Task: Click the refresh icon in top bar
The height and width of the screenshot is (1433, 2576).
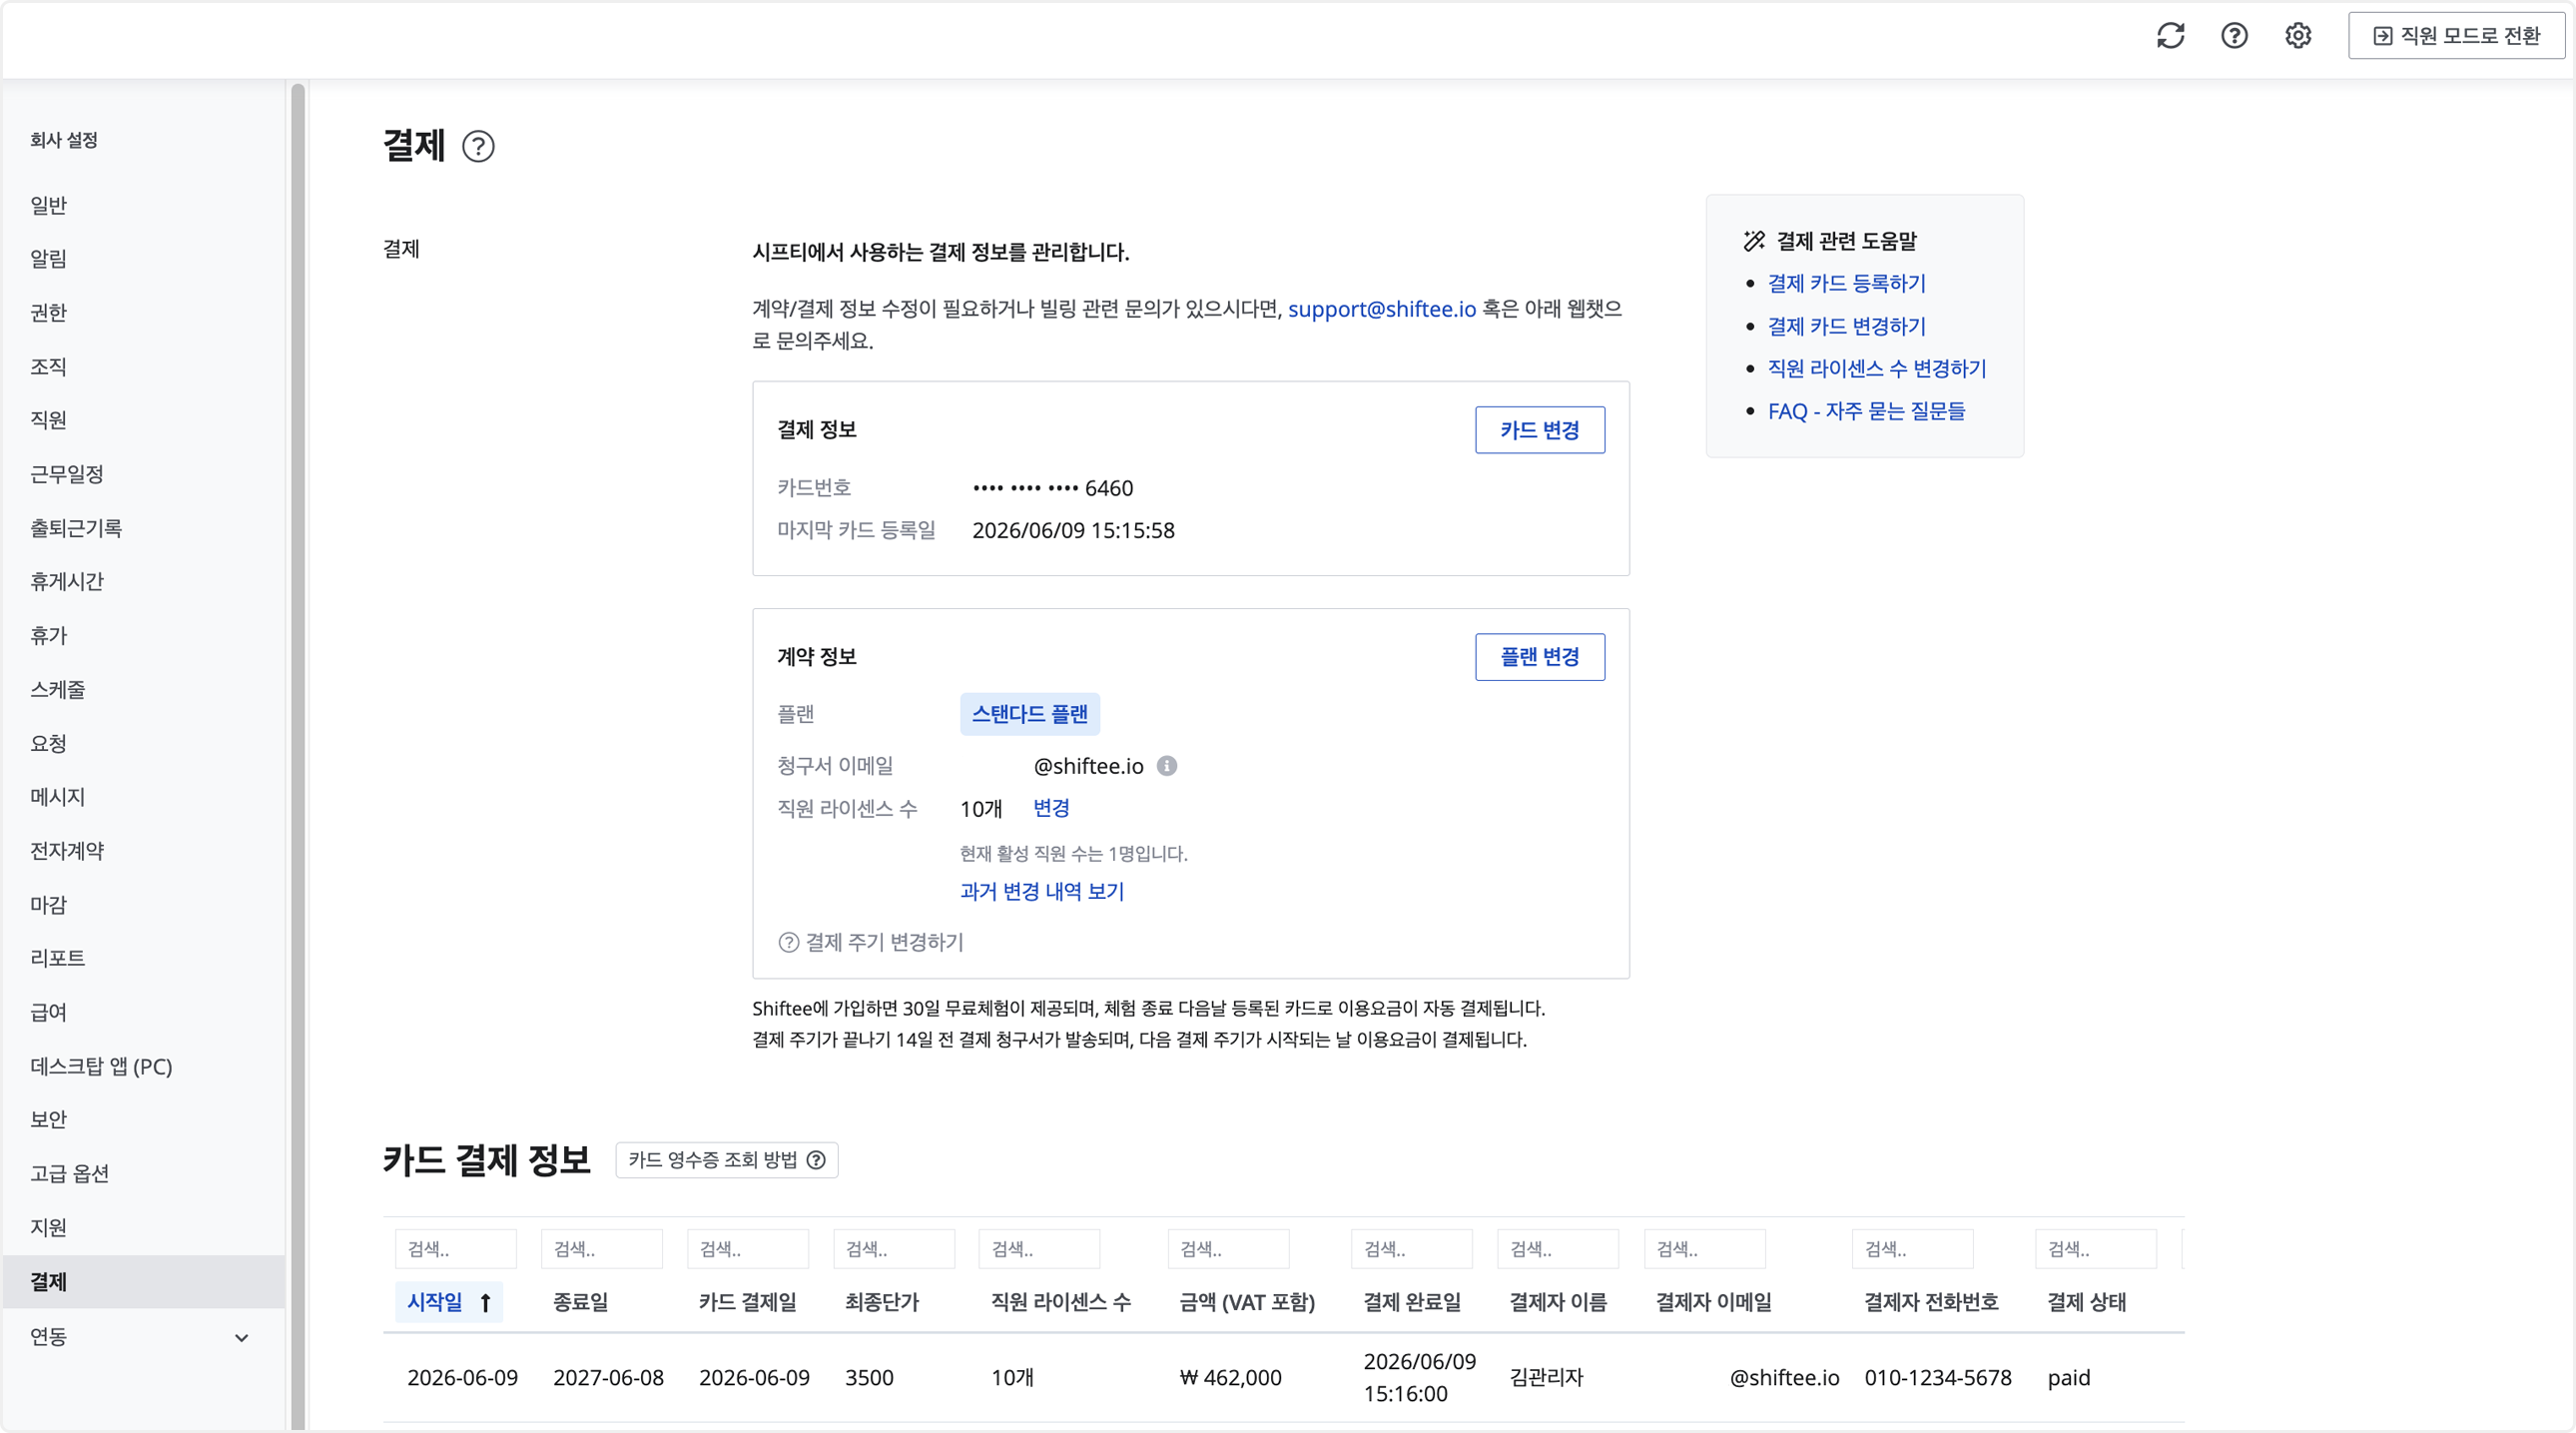Action: click(x=2170, y=36)
